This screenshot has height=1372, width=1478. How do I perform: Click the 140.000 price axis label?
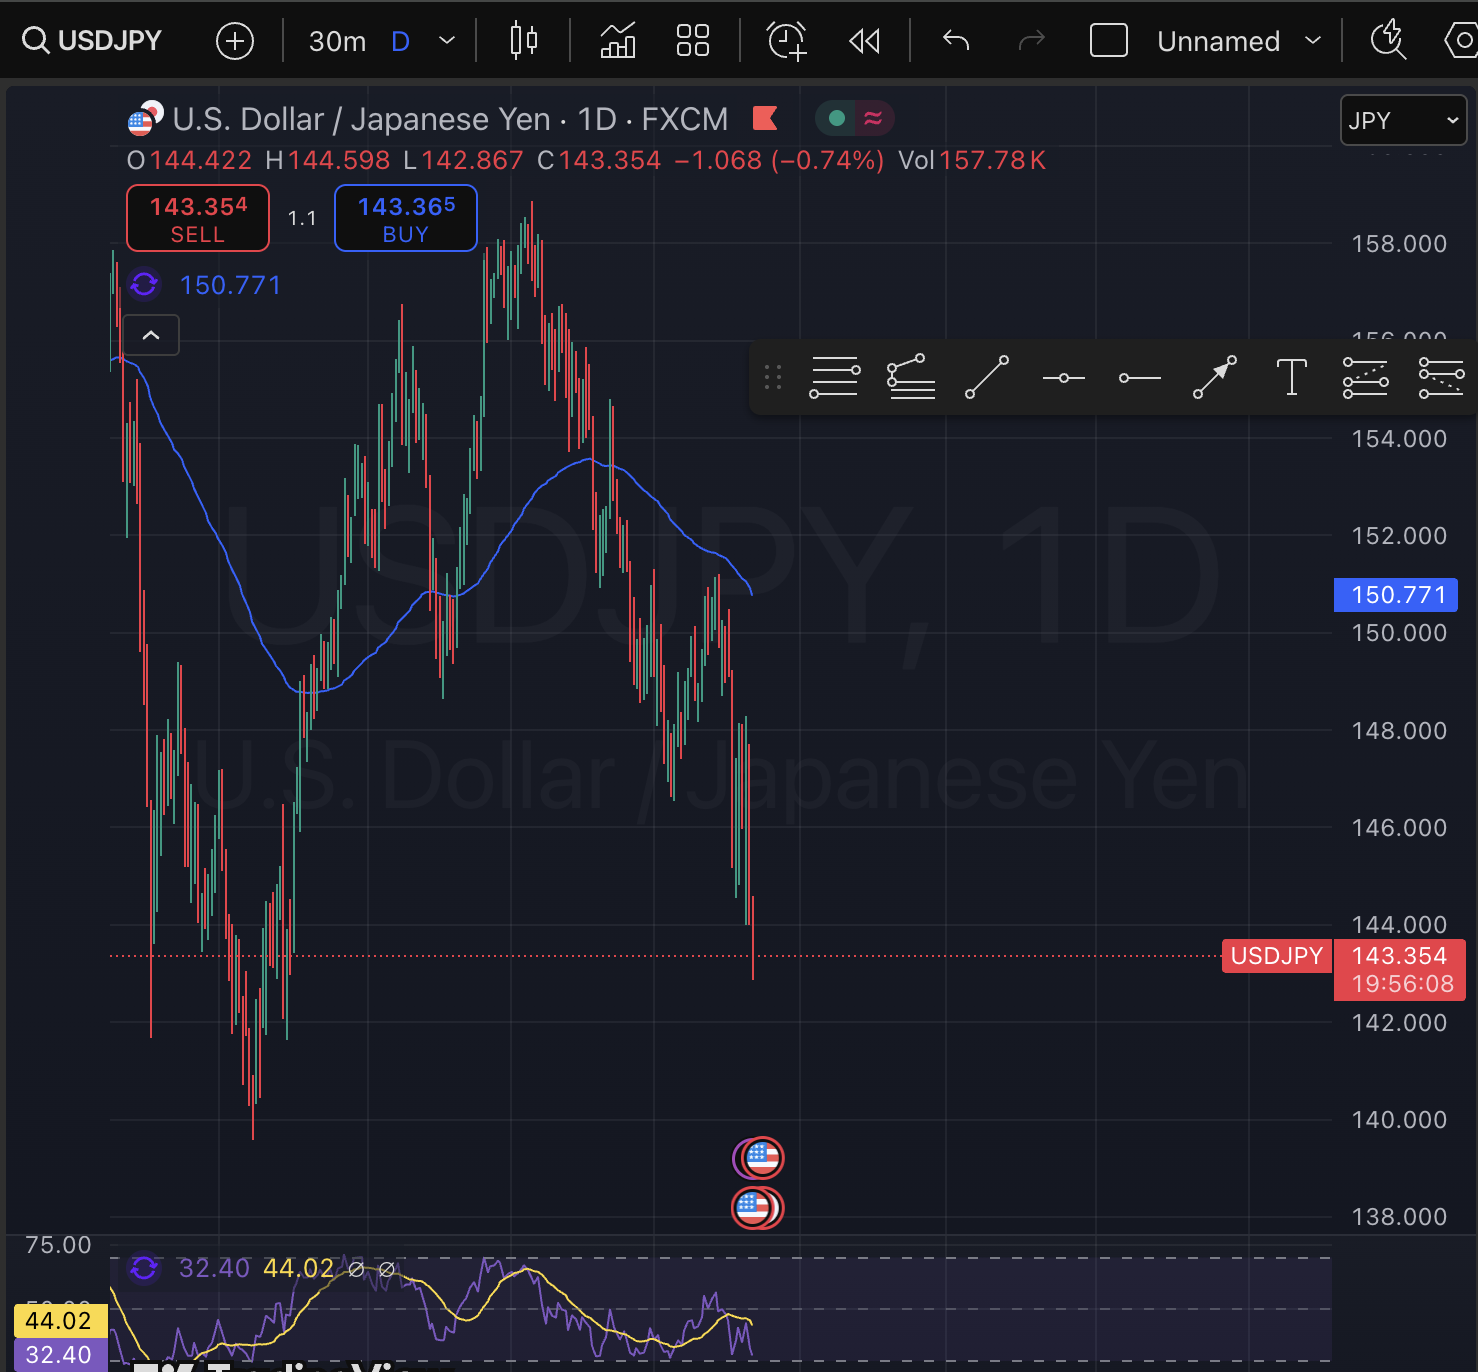click(1399, 1119)
